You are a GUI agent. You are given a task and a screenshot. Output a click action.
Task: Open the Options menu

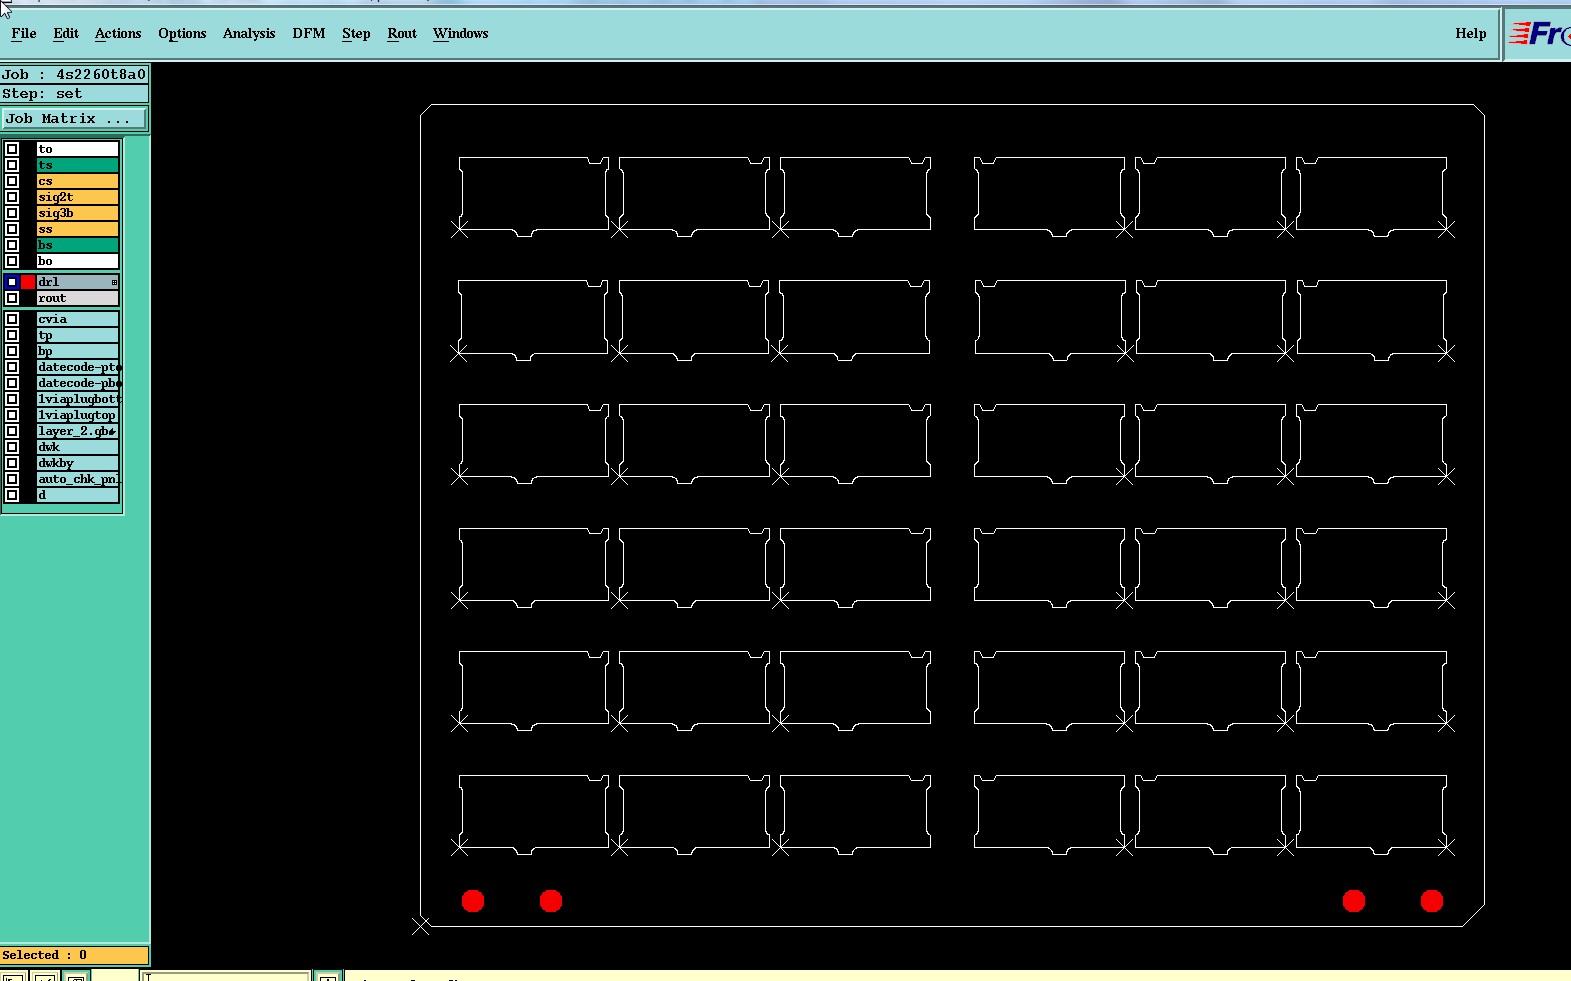[x=182, y=33]
